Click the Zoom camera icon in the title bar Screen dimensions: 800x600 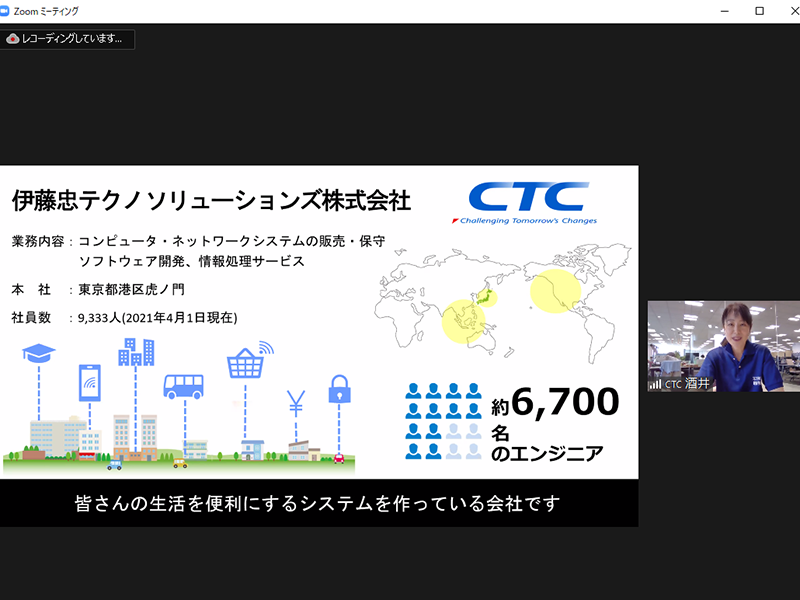[x=10, y=9]
